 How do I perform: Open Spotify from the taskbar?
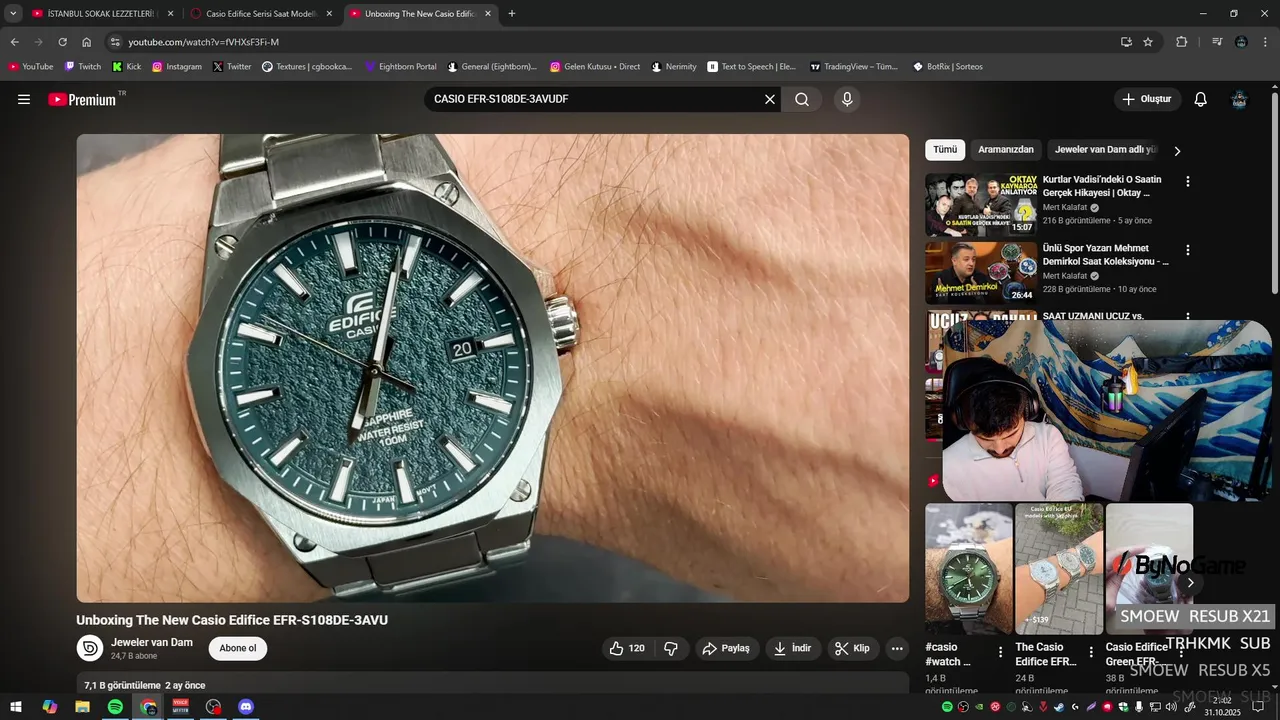(115, 707)
